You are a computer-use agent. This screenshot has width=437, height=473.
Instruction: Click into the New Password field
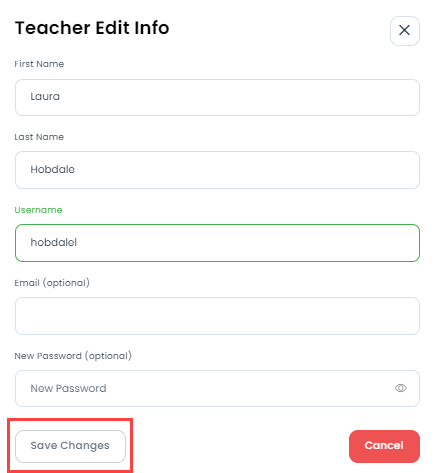[x=217, y=388]
